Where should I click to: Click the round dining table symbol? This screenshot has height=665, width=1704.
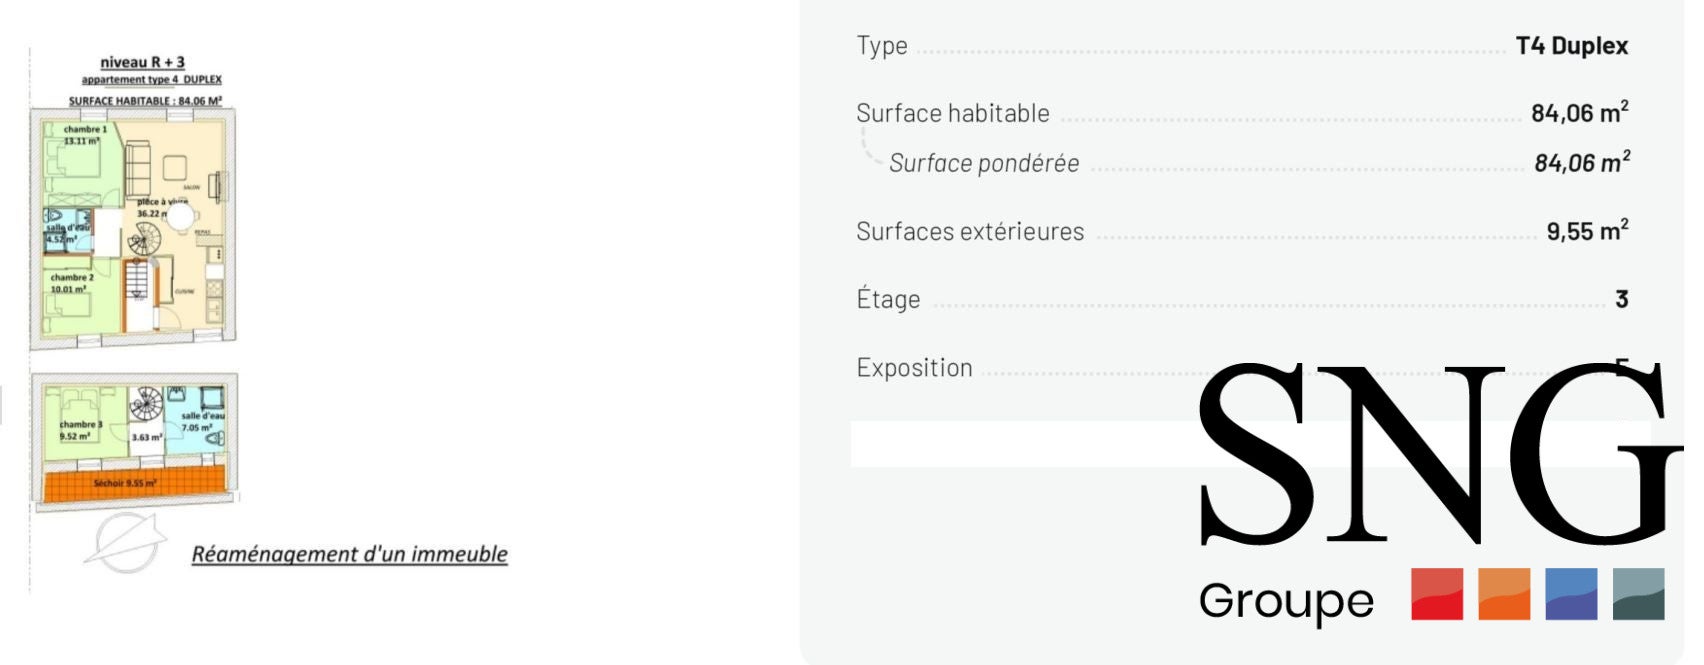pyautogui.click(x=182, y=215)
